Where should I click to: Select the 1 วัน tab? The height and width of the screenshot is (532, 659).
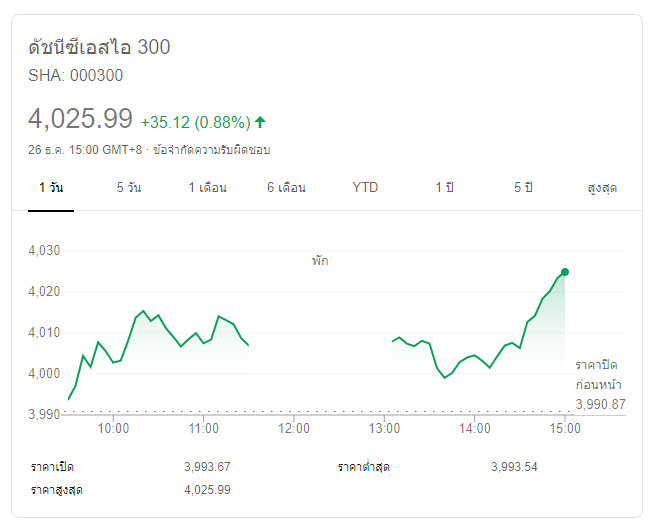pyautogui.click(x=51, y=188)
